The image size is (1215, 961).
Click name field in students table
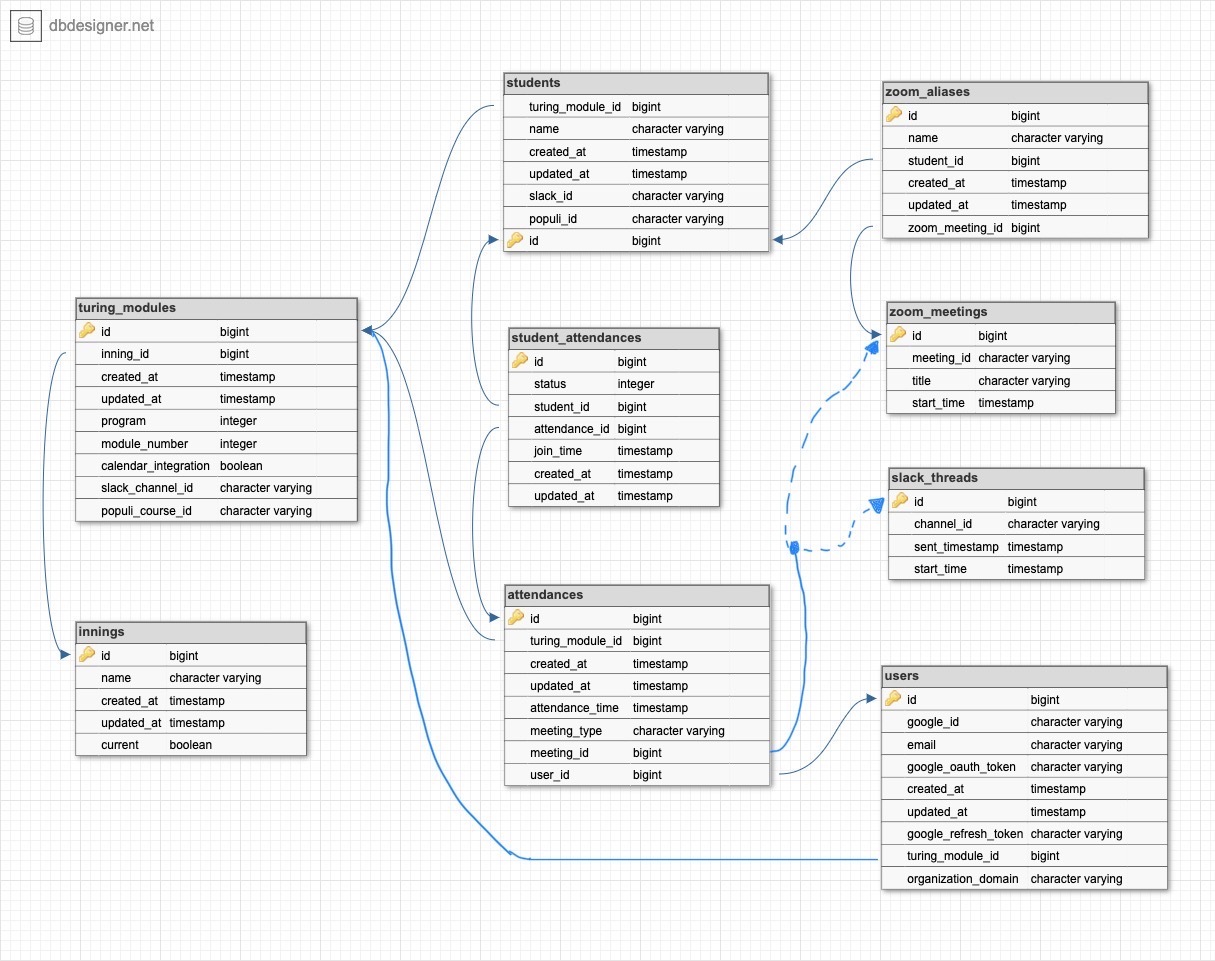636,128
